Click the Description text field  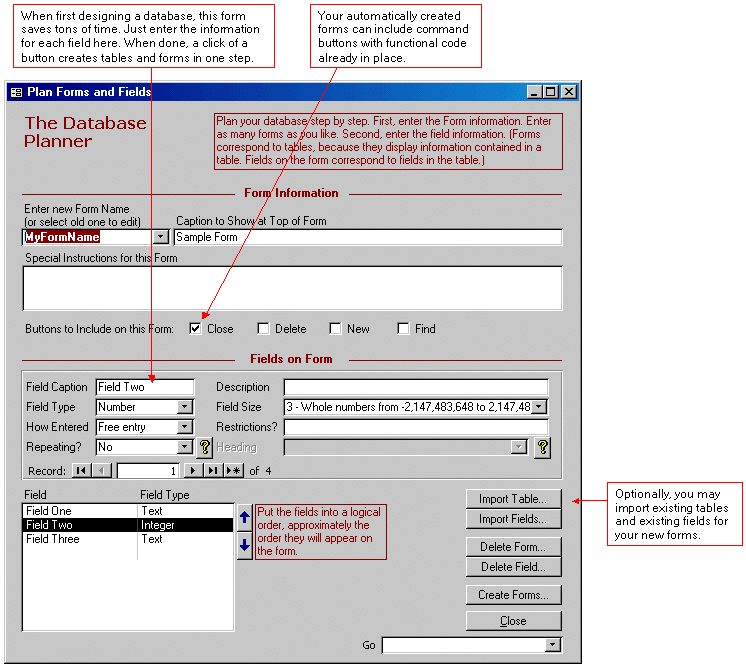click(416, 387)
